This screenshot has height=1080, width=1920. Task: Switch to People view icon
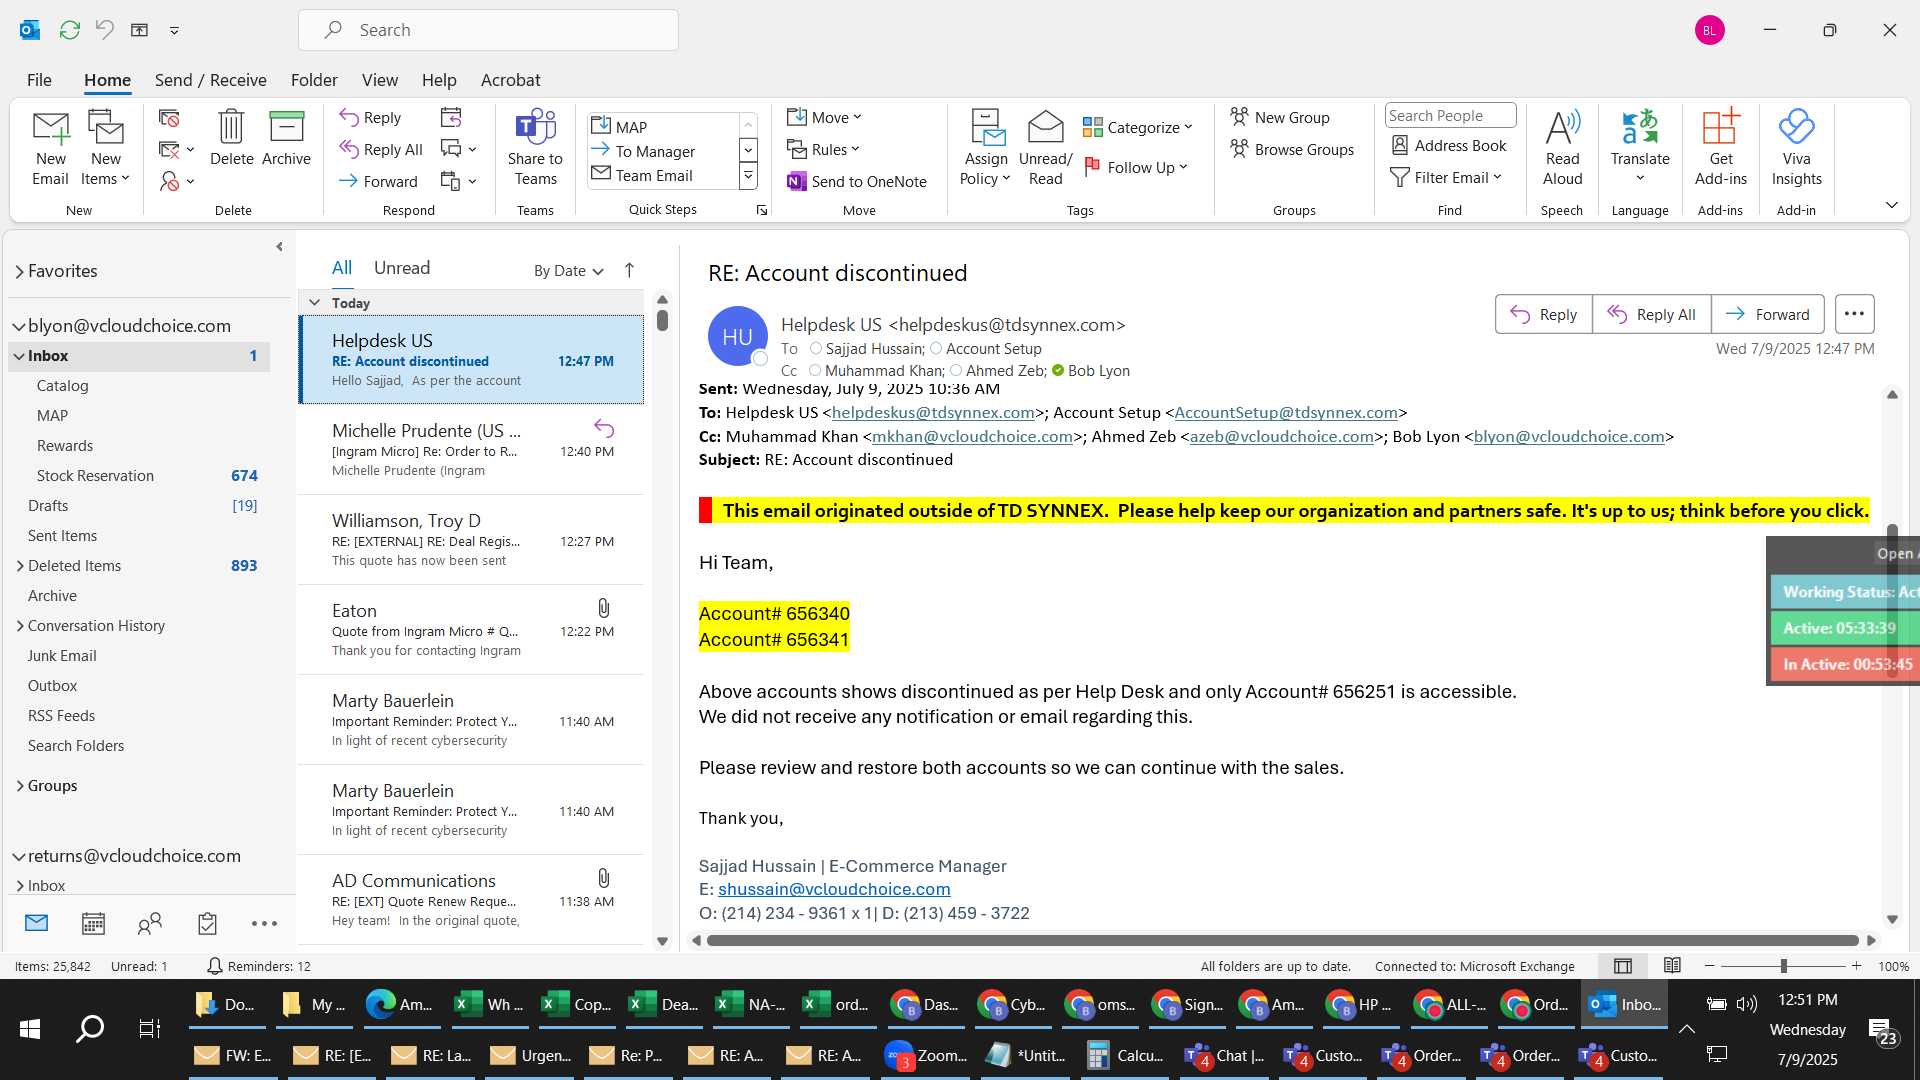pyautogui.click(x=150, y=923)
